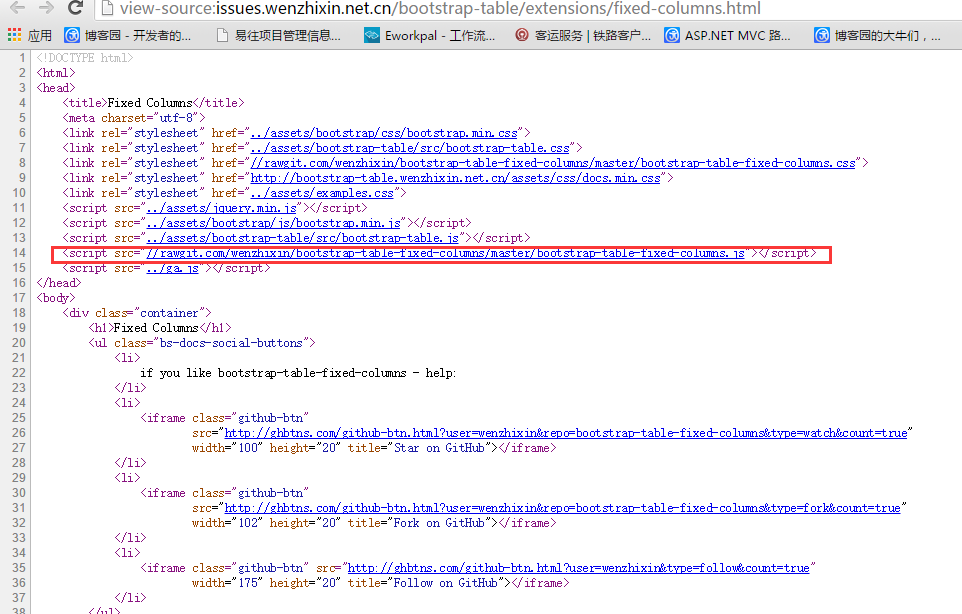The height and width of the screenshot is (614, 962).
Task: Open the ghbtns link with type=follow
Action: coord(578,568)
